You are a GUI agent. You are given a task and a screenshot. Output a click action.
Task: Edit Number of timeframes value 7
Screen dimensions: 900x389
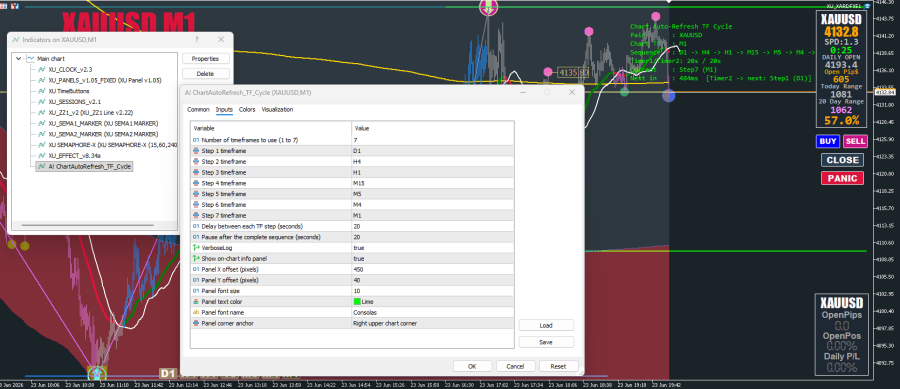coord(433,140)
